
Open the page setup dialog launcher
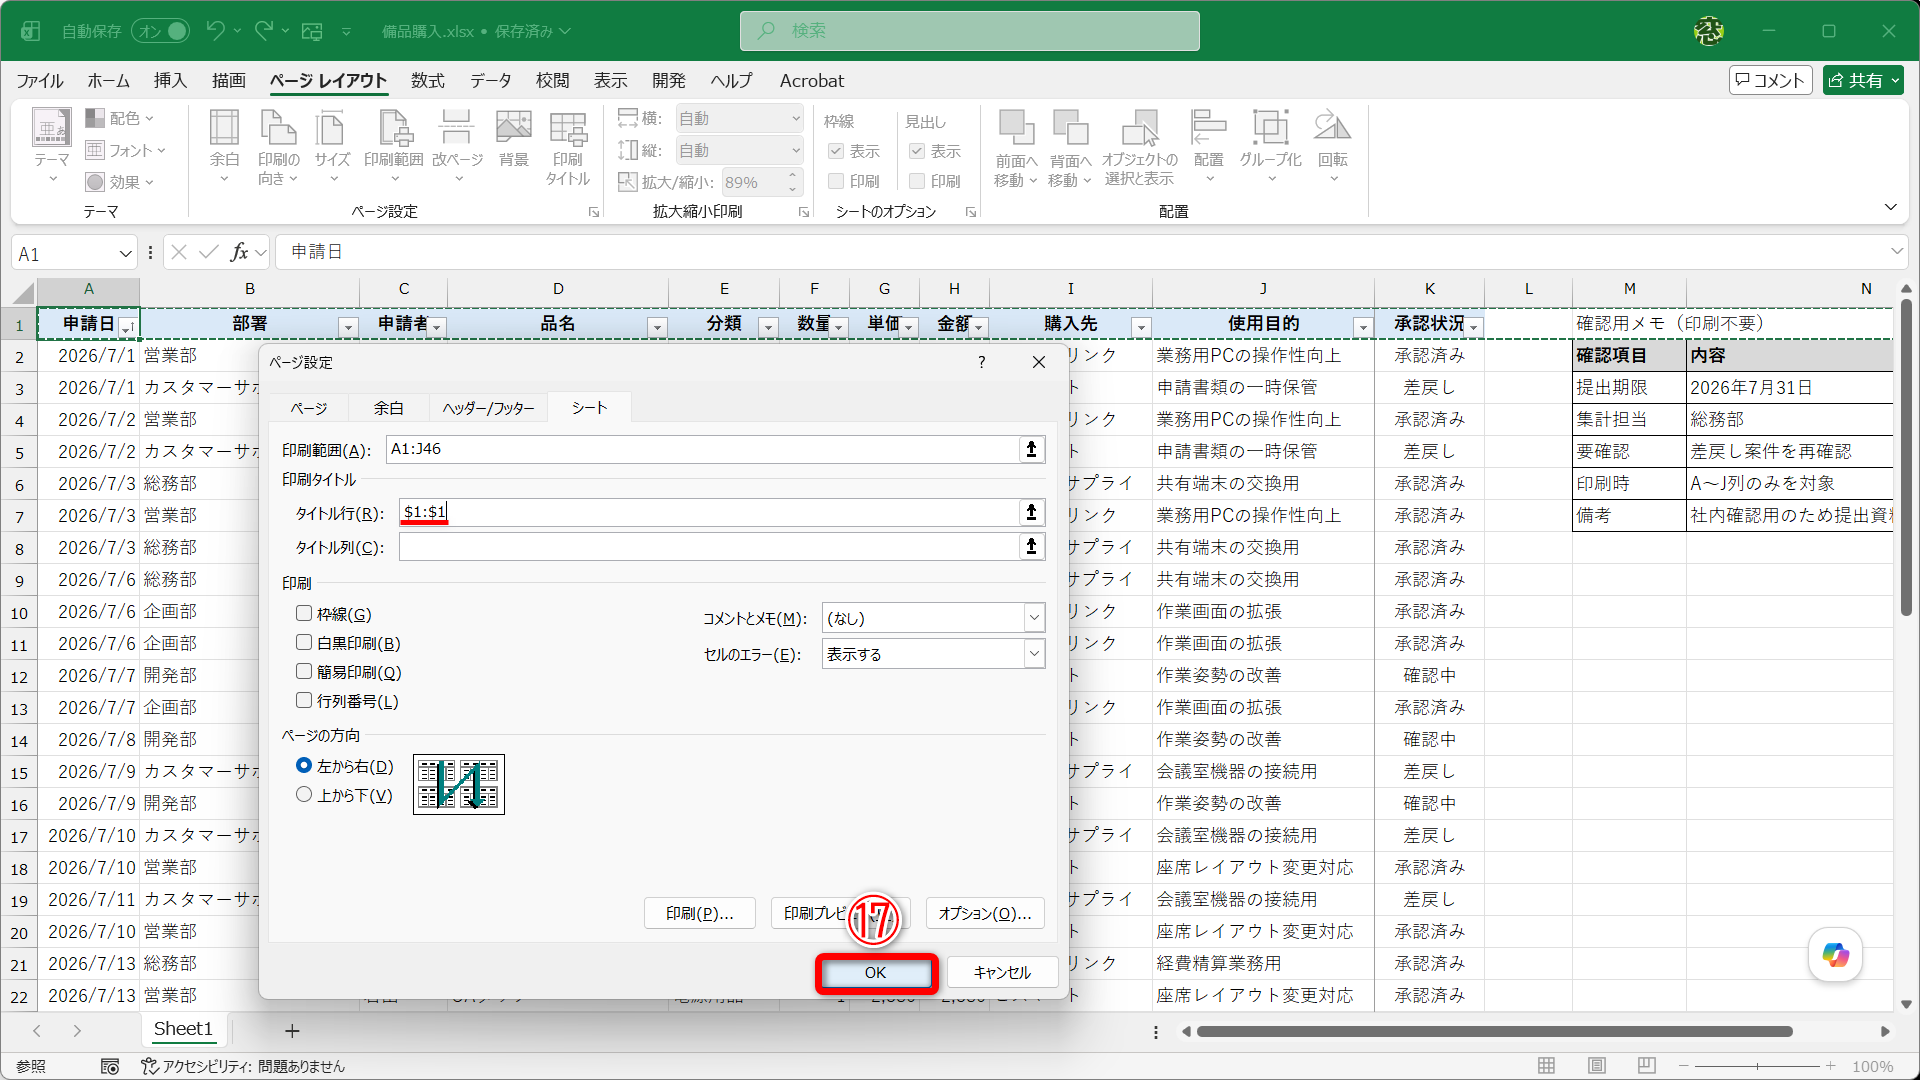click(594, 212)
